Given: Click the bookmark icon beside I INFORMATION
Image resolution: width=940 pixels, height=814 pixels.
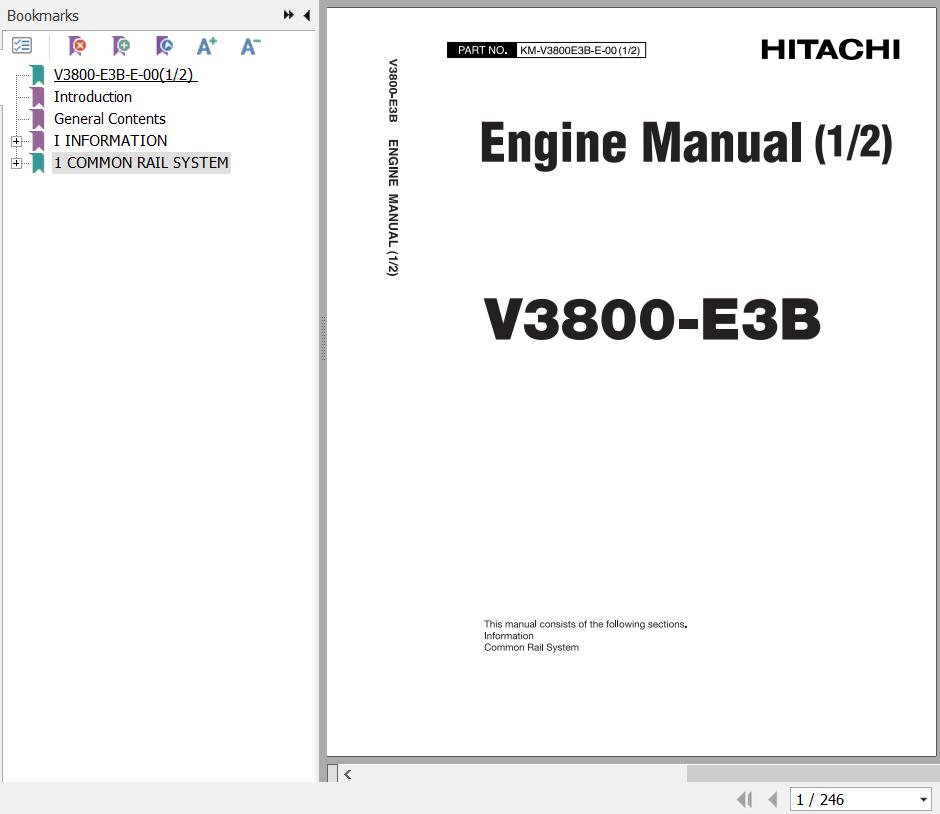Looking at the screenshot, I should pos(38,141).
